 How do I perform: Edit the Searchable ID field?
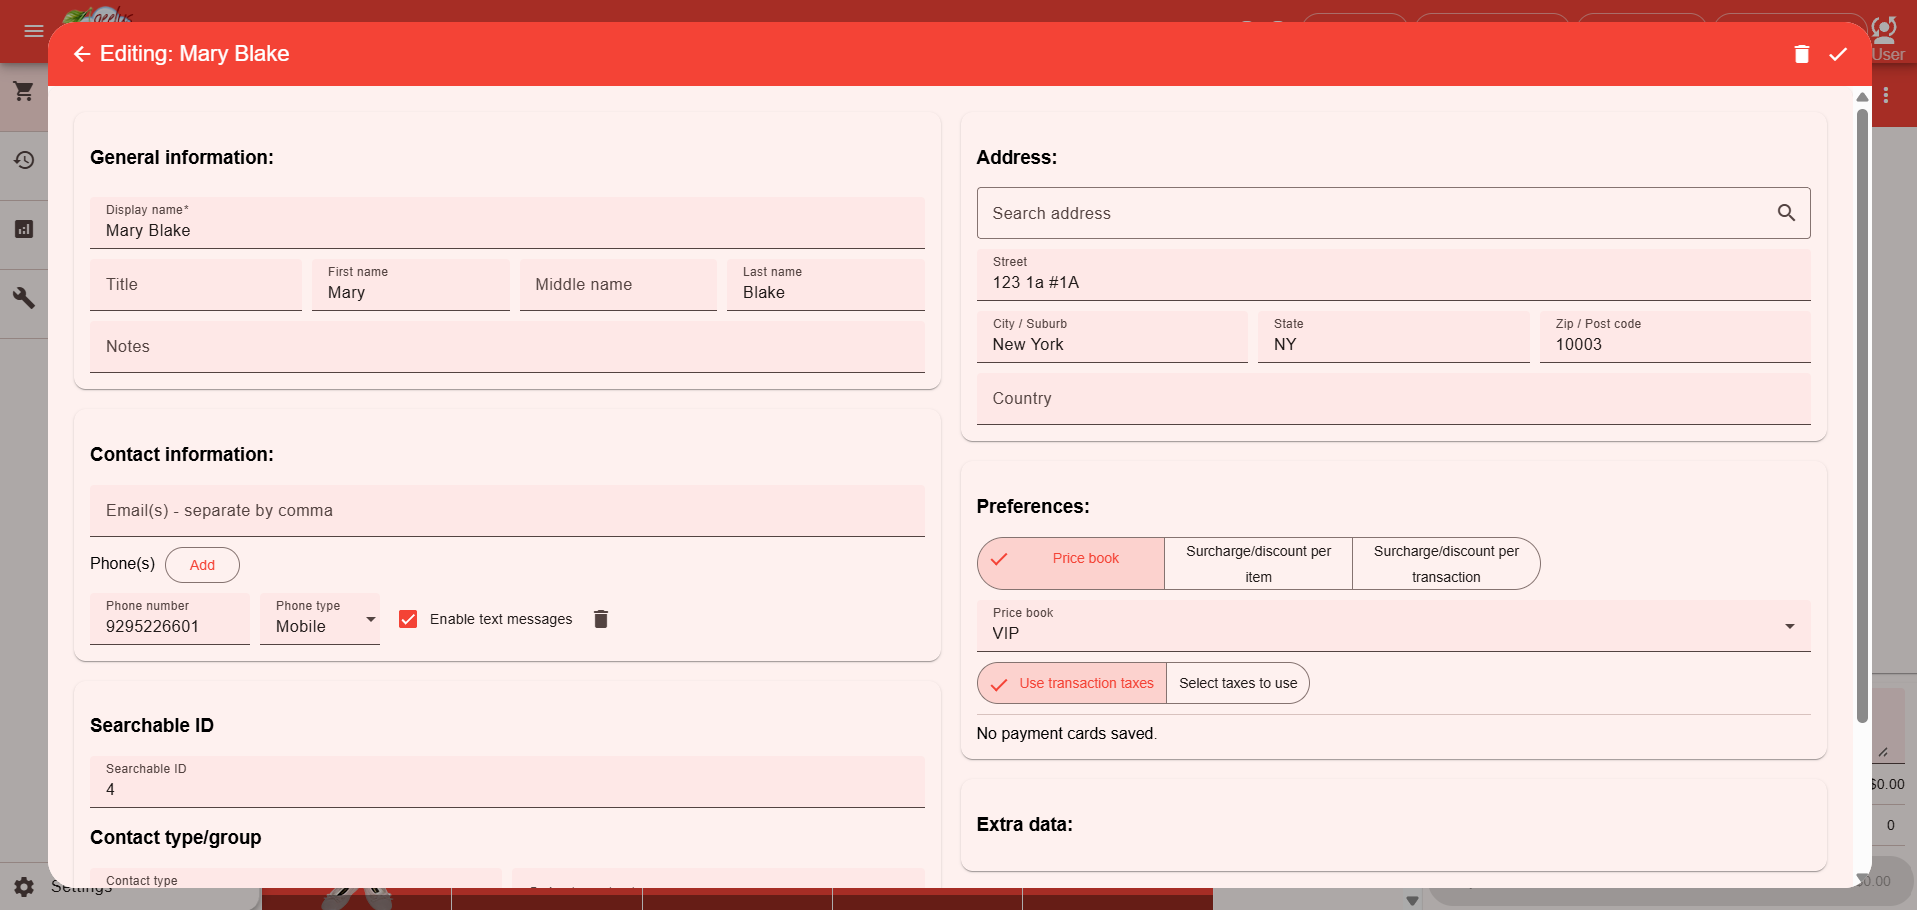pos(507,782)
